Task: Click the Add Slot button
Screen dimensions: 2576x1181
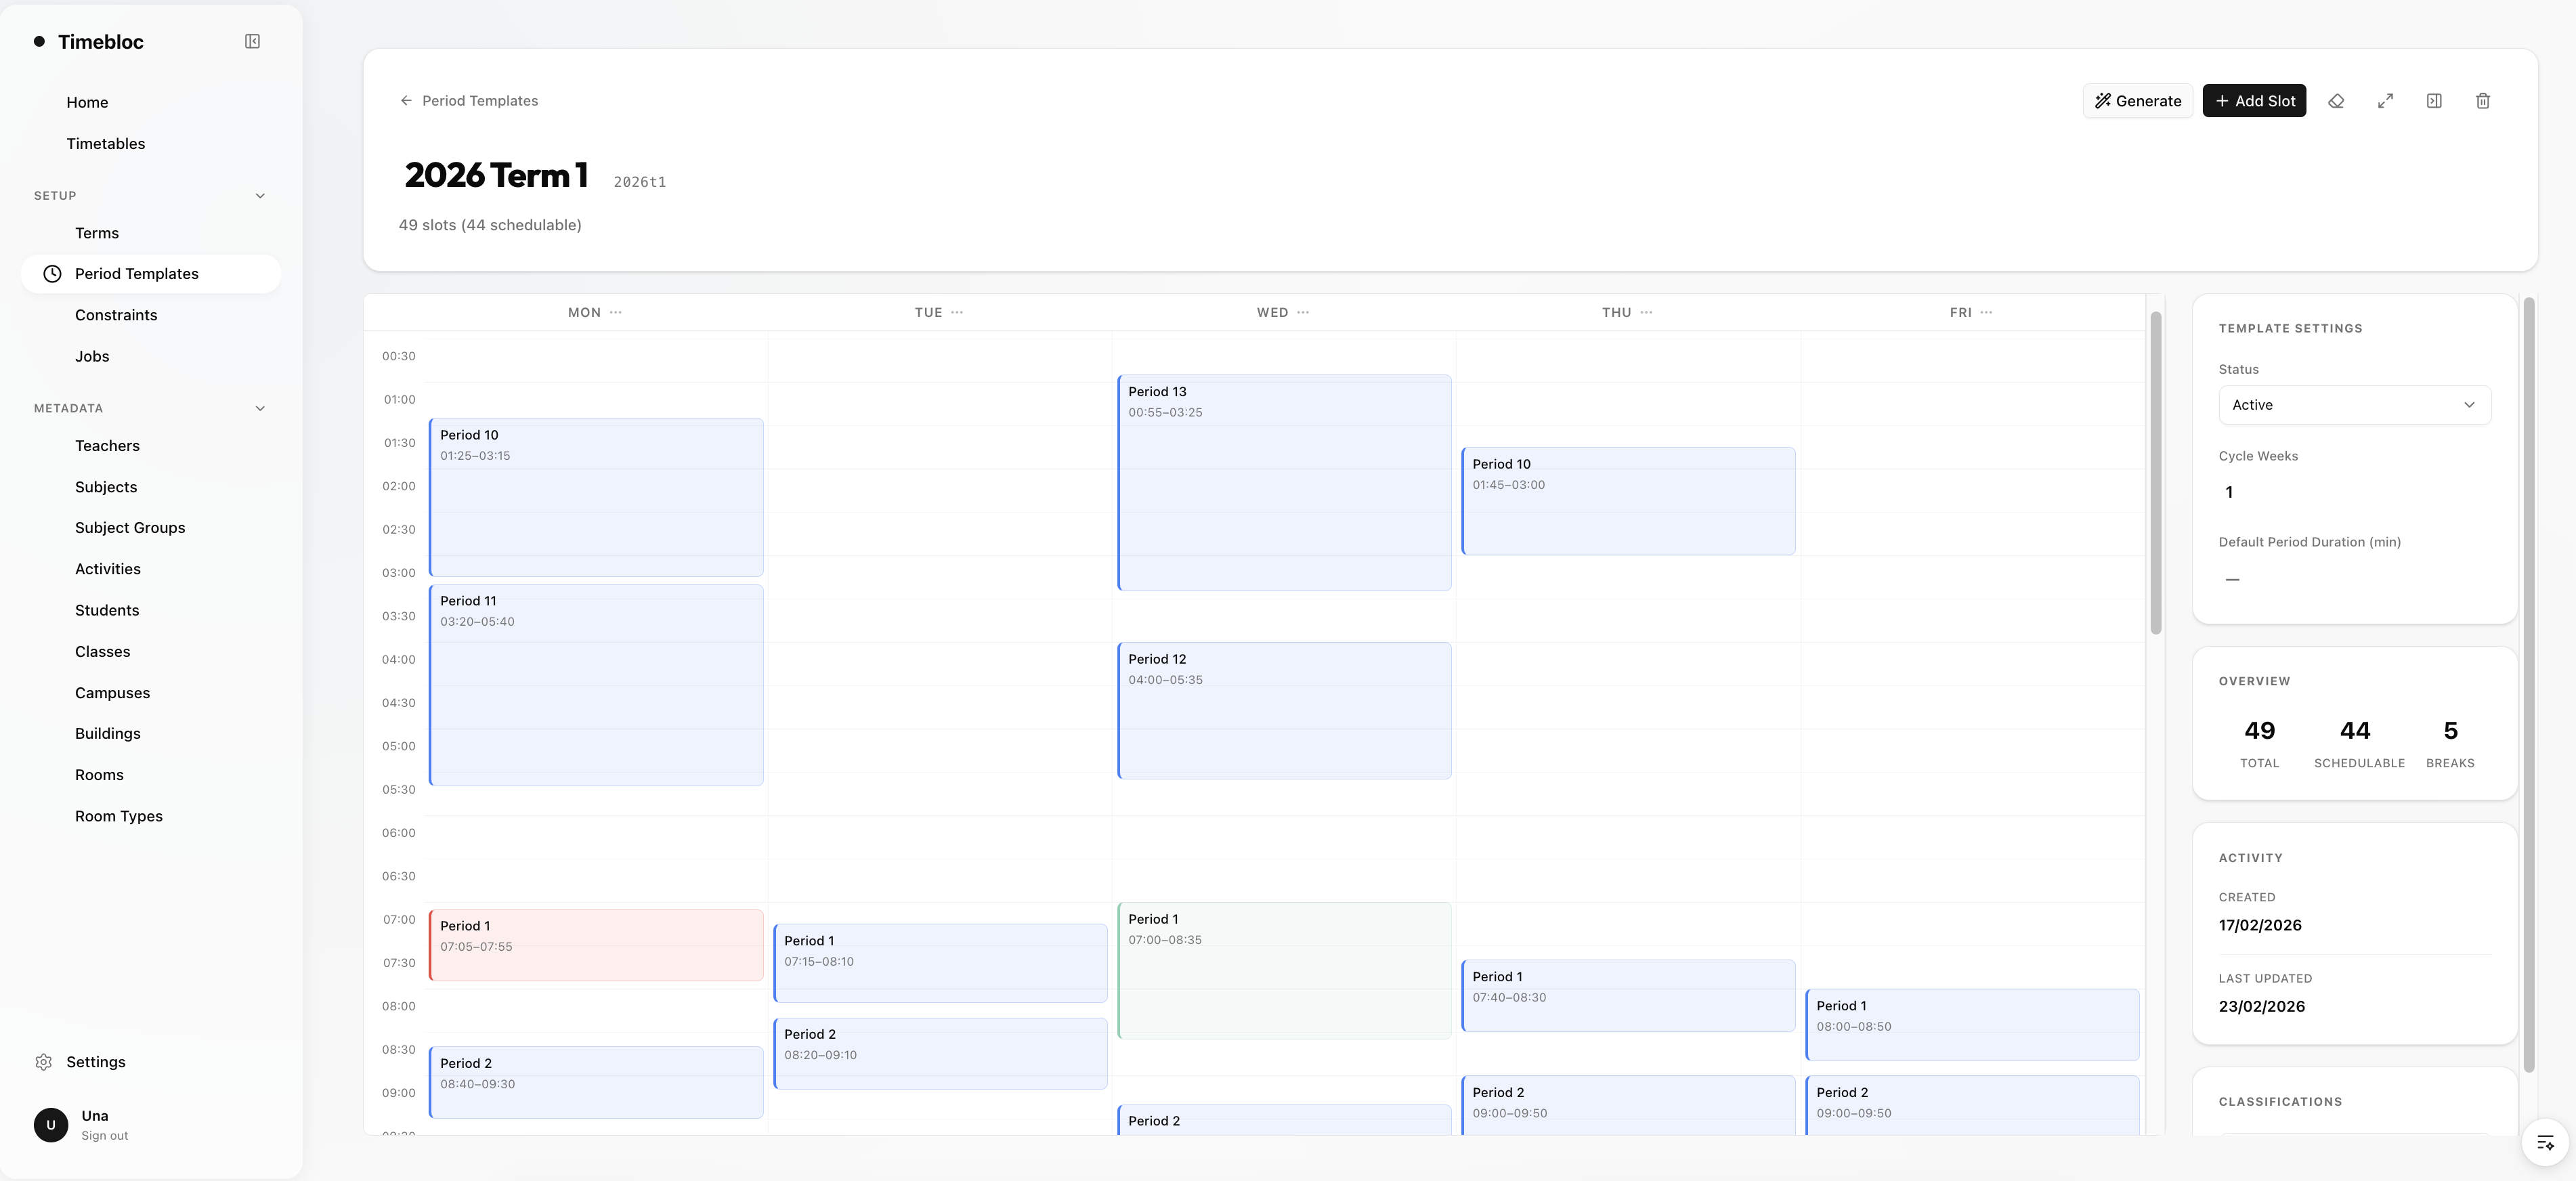Action: tap(2254, 101)
